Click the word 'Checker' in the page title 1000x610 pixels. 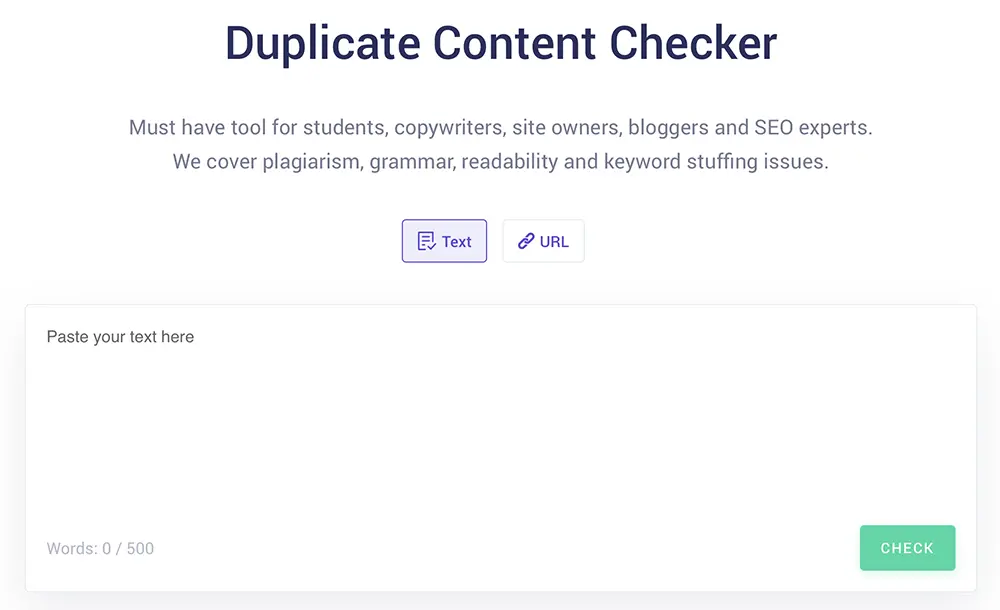694,43
